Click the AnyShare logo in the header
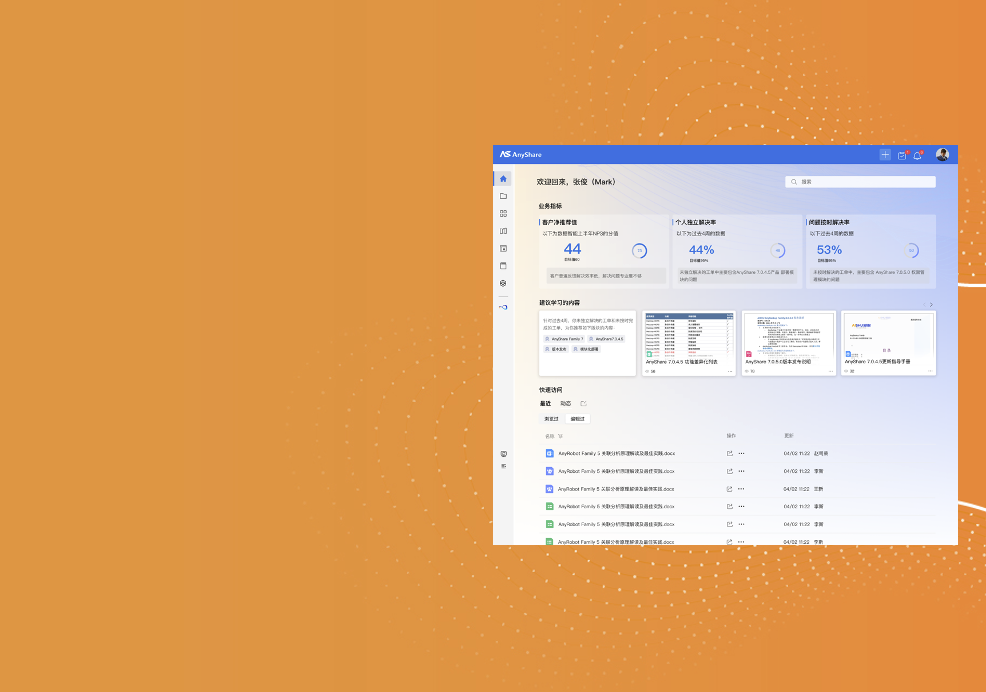This screenshot has height=692, width=986. (521, 154)
